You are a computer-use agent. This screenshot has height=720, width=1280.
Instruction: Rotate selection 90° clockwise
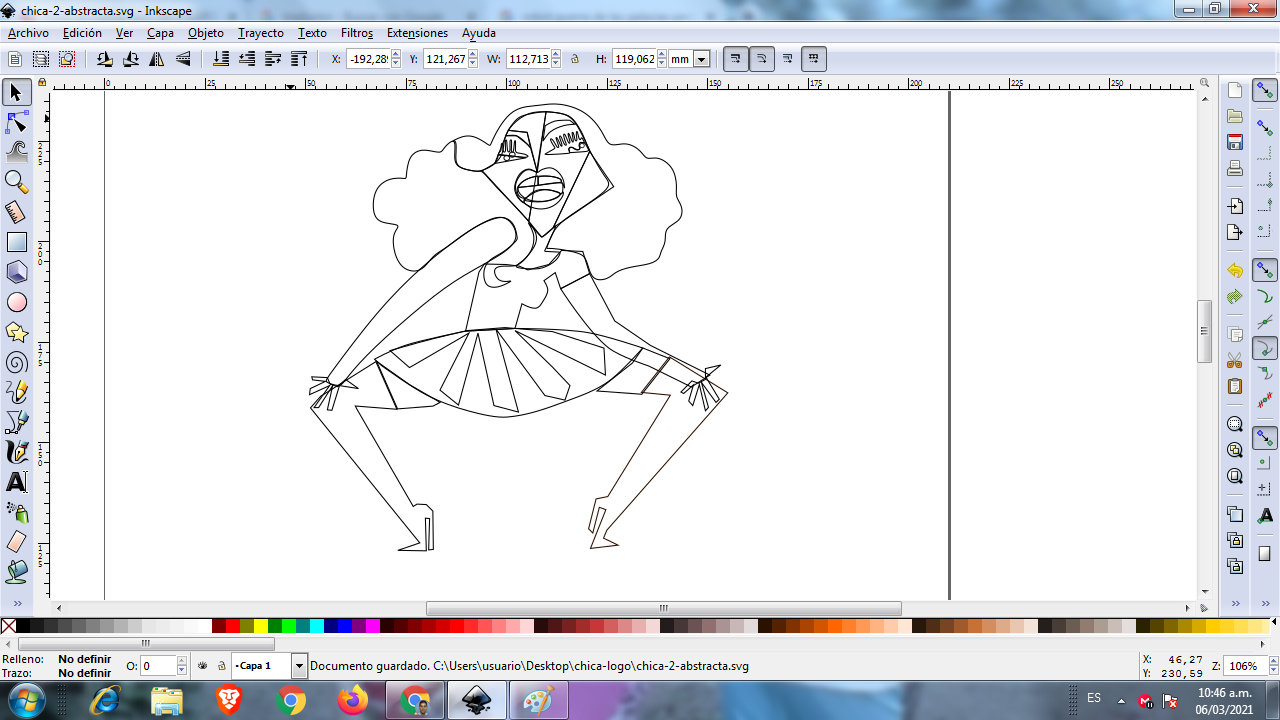[x=131, y=59]
